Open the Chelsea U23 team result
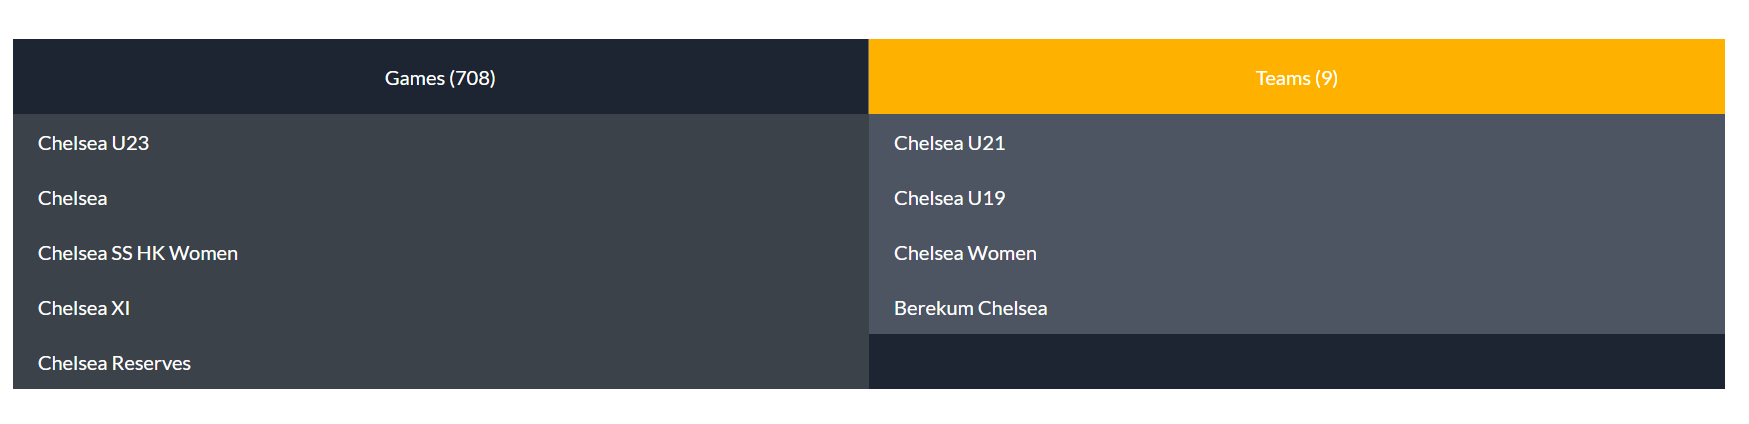The height and width of the screenshot is (424, 1749). click(x=440, y=142)
